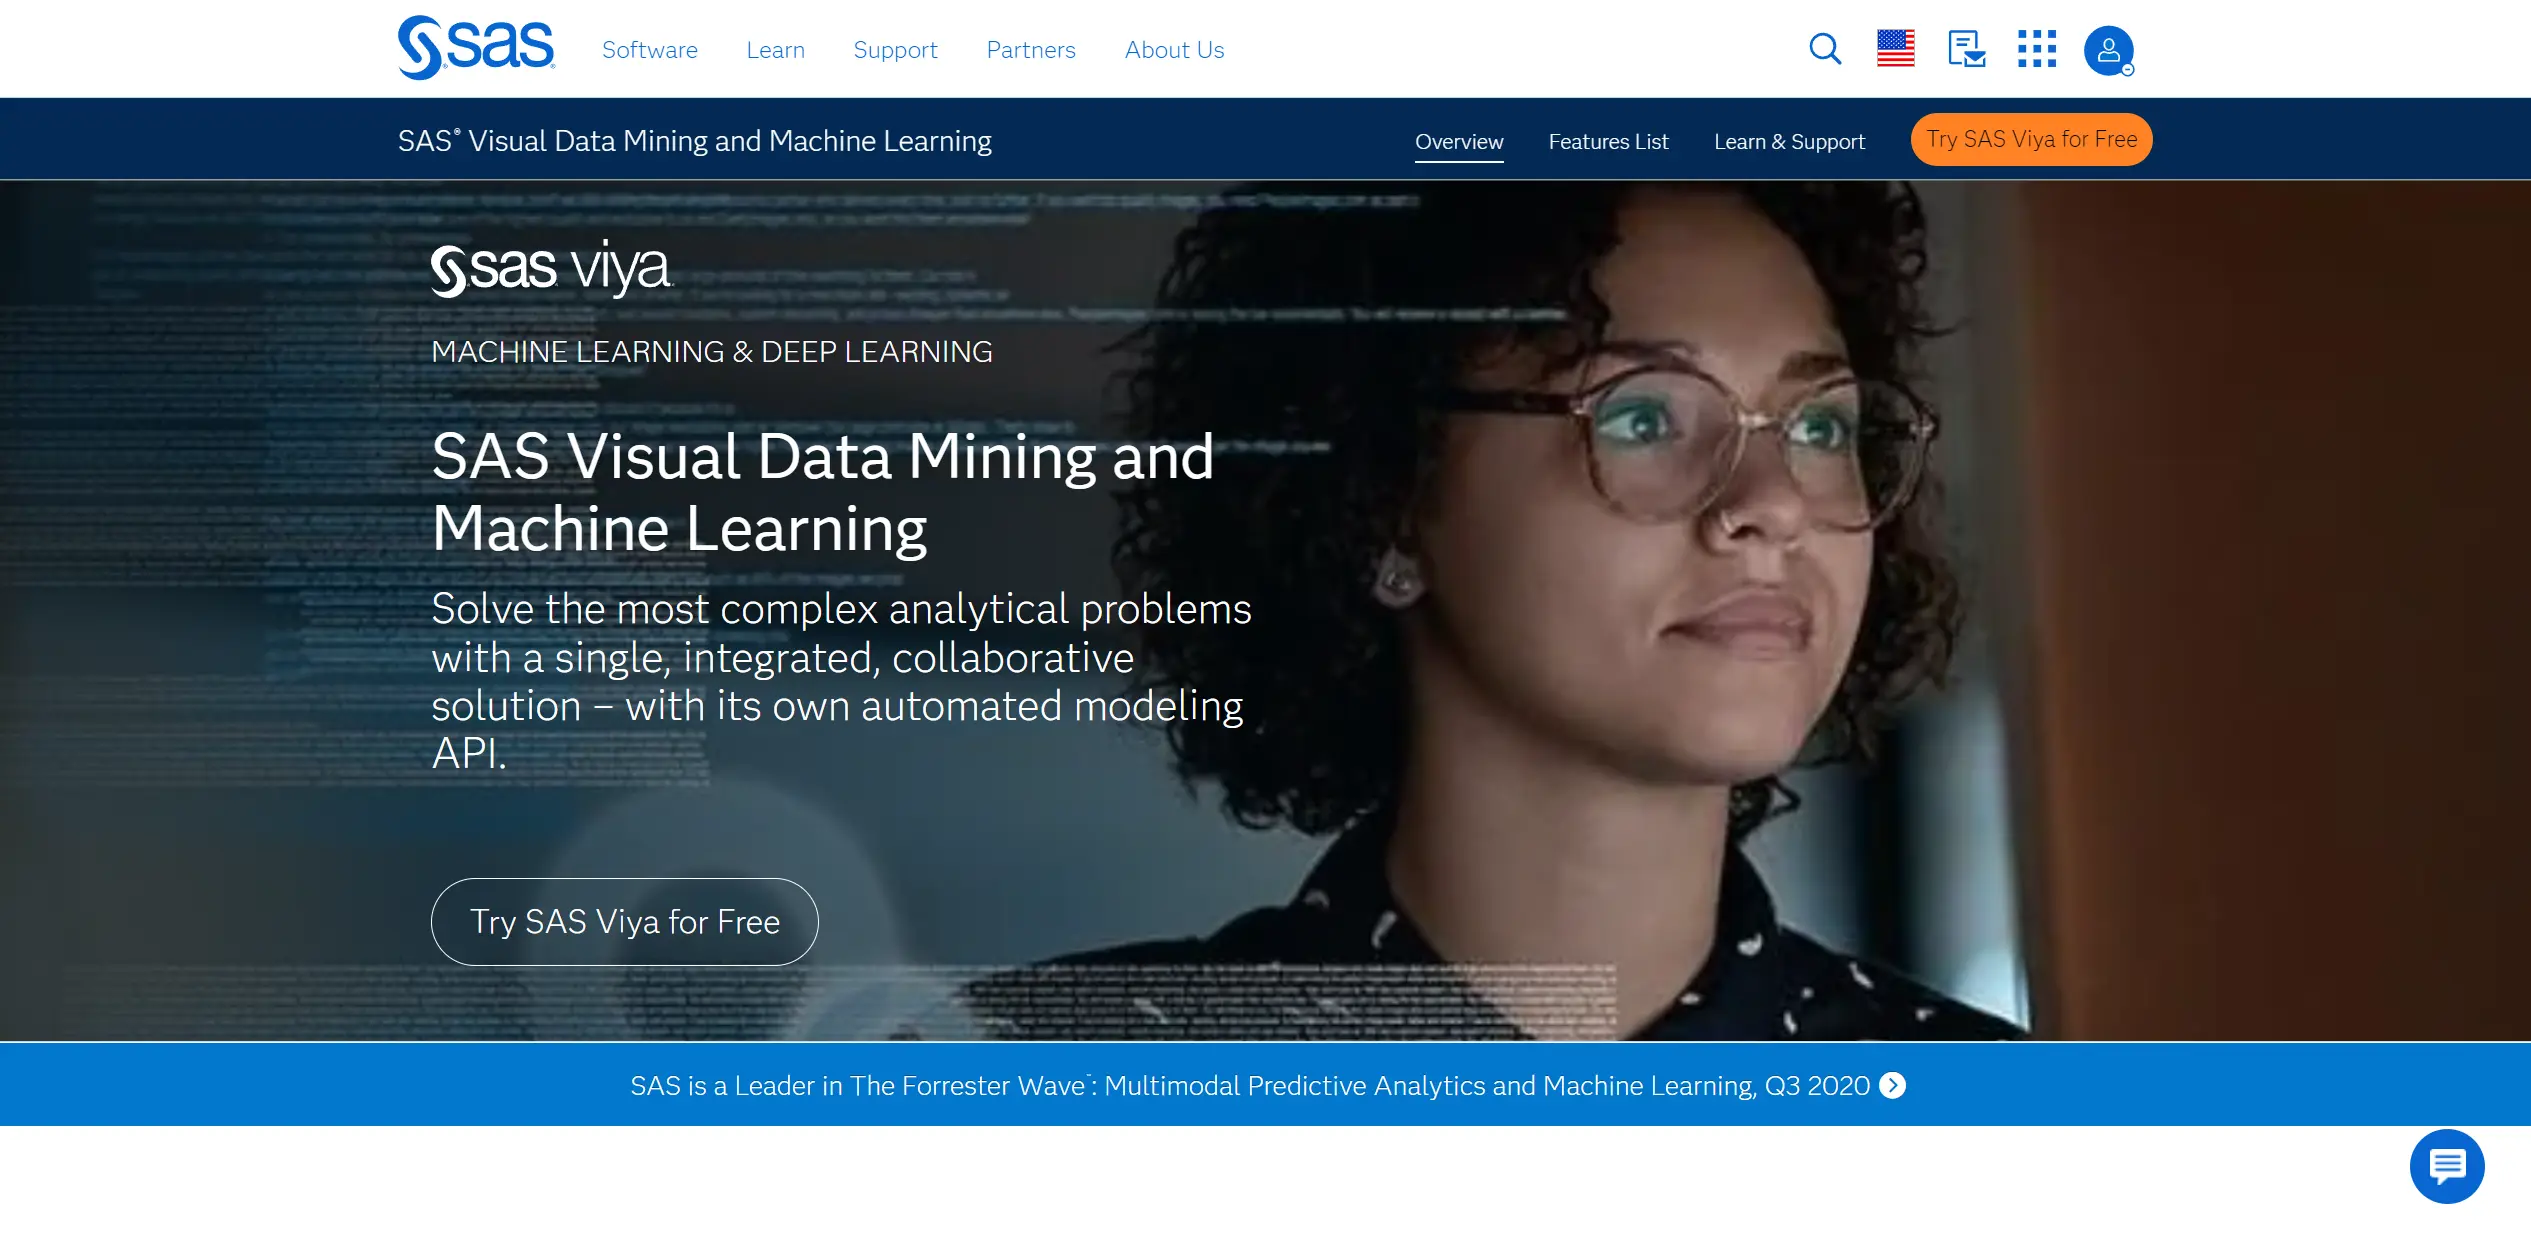
Task: Click the US flag region selector
Action: pyautogui.click(x=1895, y=48)
